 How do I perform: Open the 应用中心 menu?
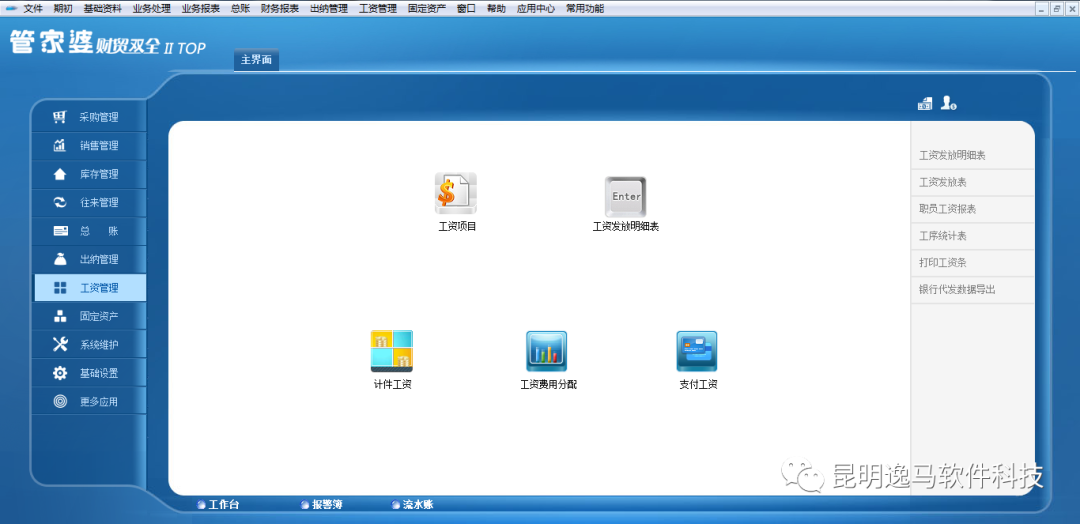click(535, 9)
